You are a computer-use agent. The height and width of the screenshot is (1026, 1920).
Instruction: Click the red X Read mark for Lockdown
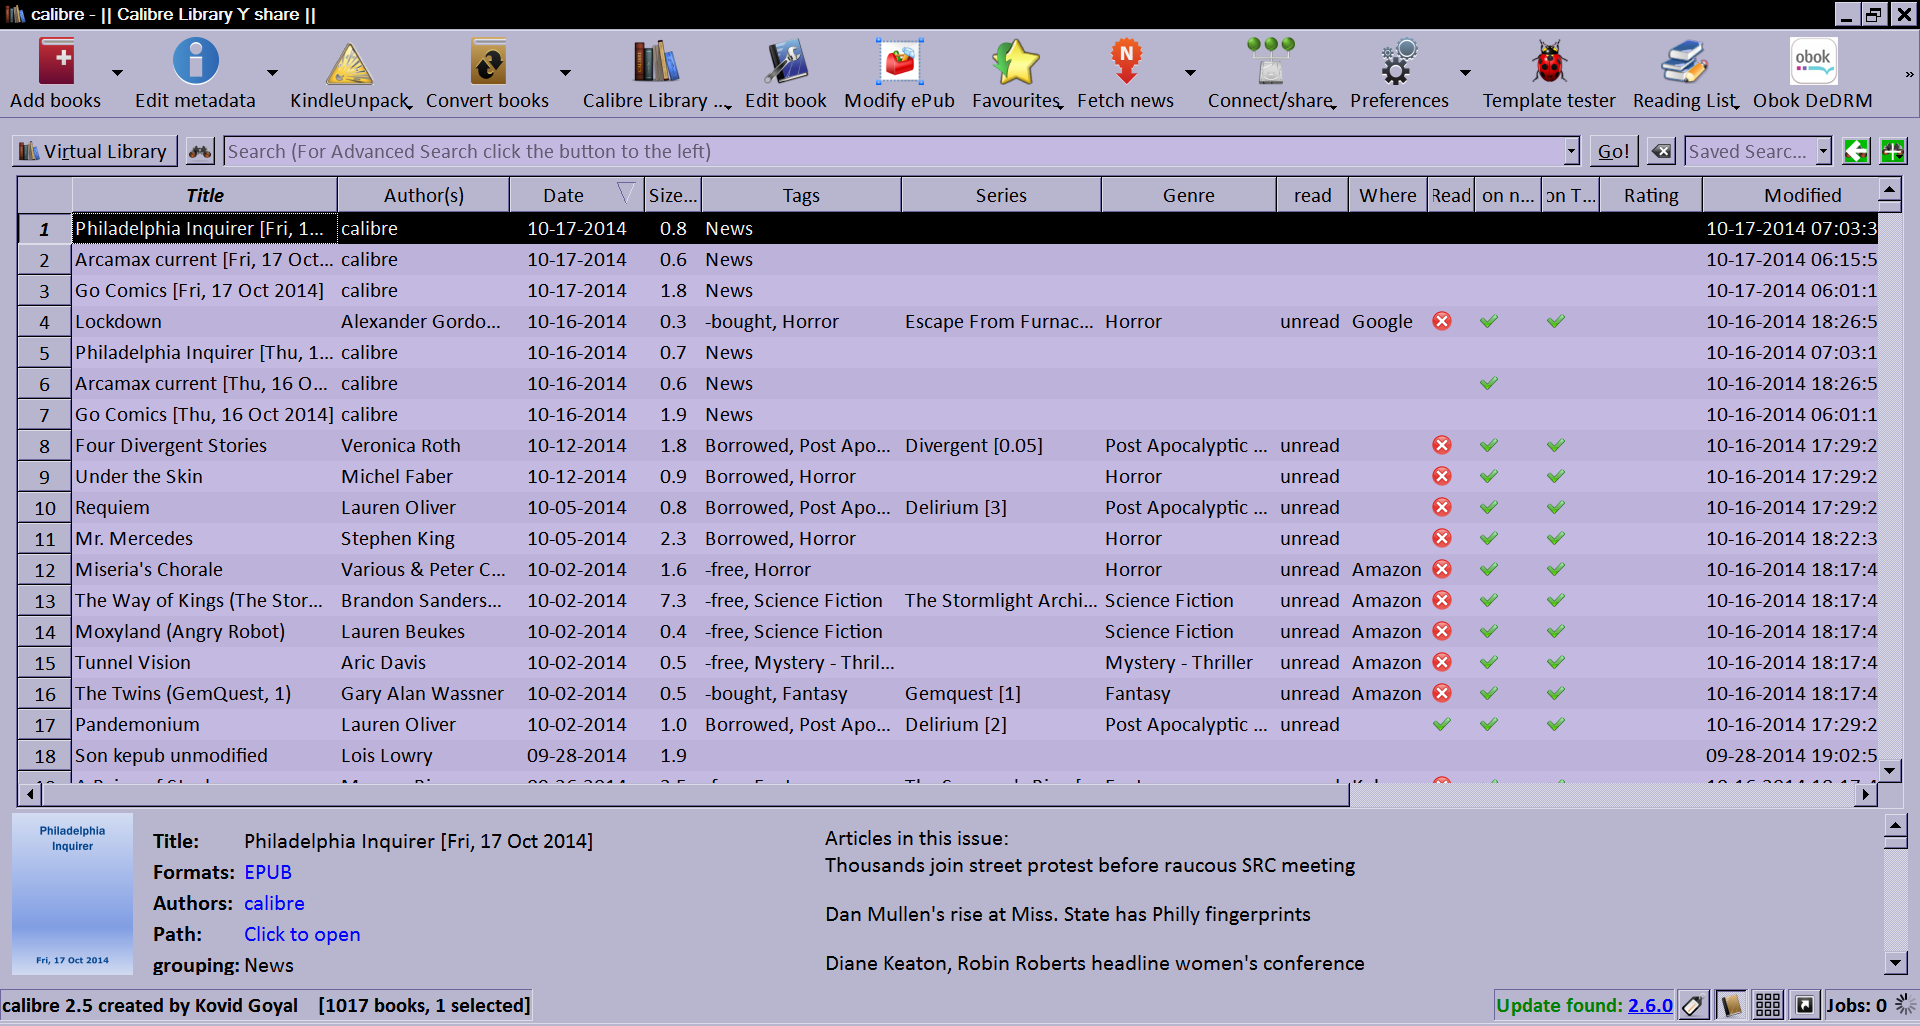[1442, 321]
